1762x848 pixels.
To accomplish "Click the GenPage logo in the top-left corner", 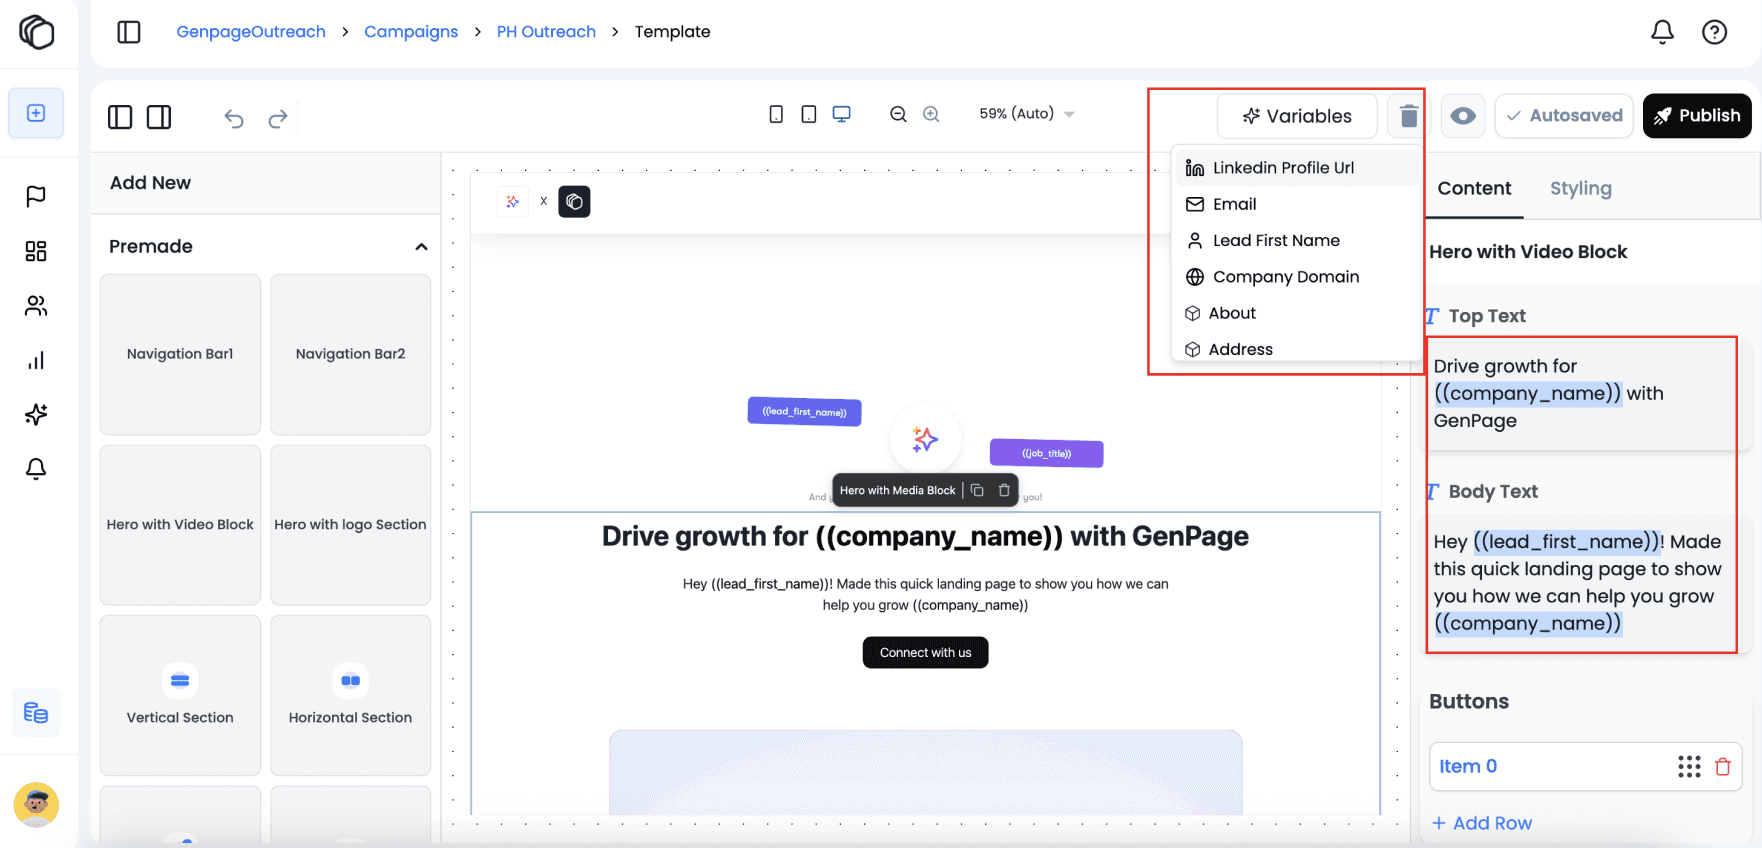I will 37,32.
